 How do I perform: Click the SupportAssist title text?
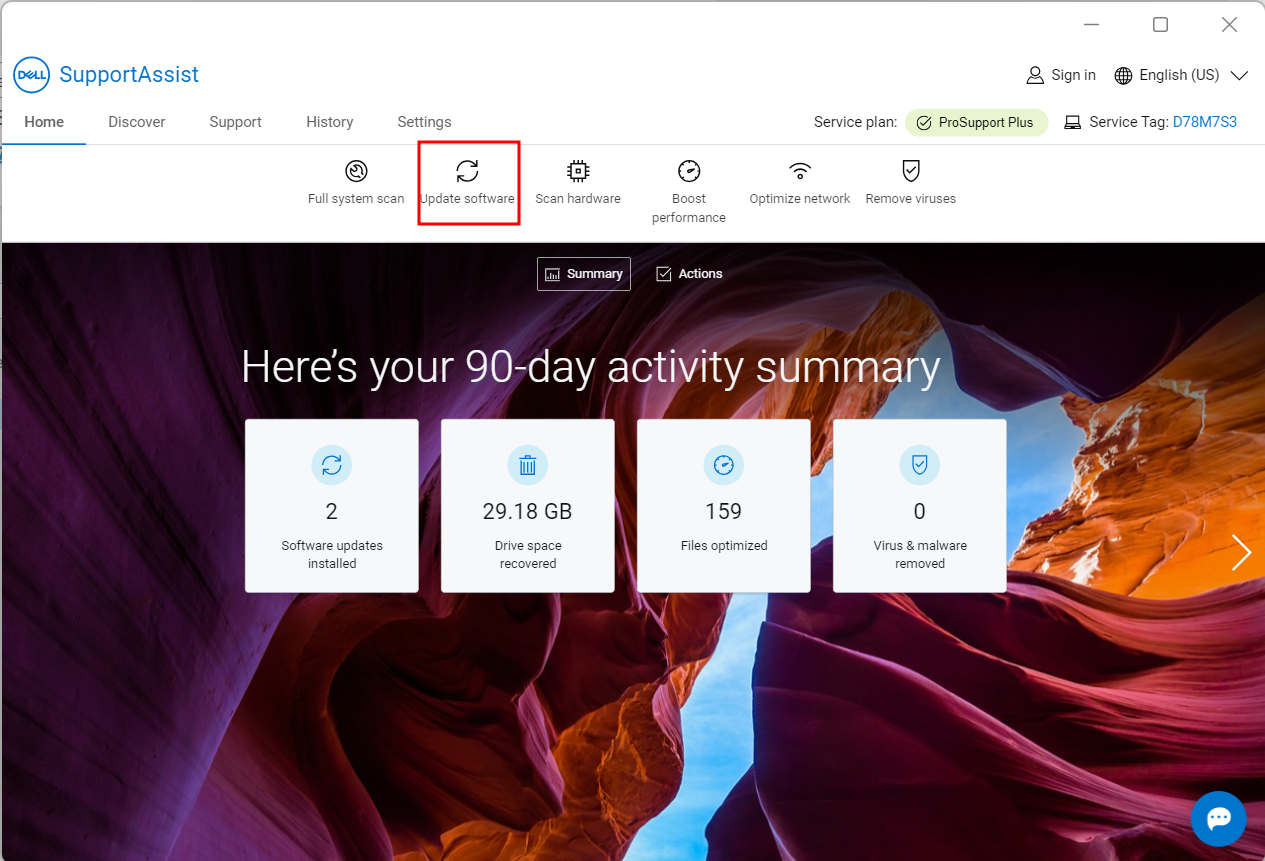coord(129,75)
